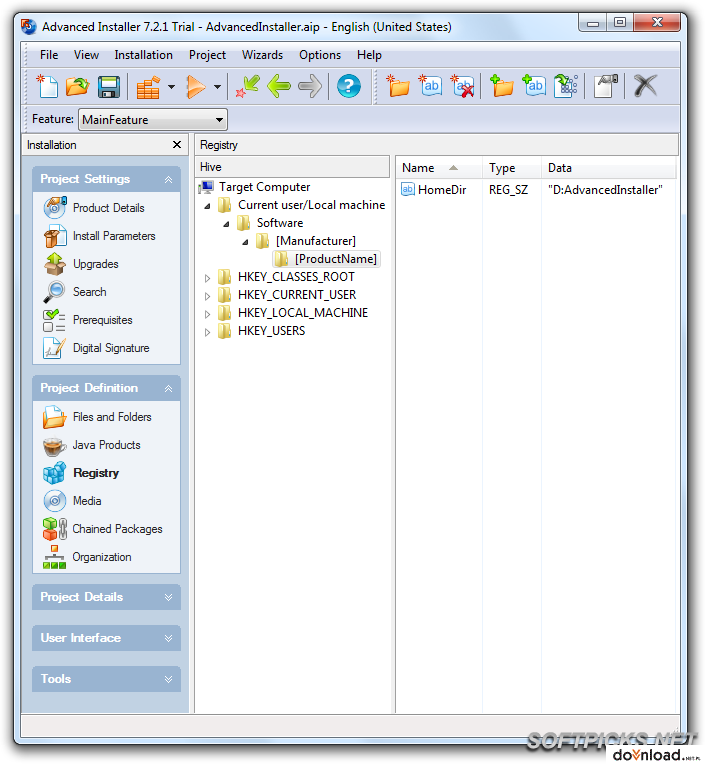Expand HKEY_USERS node
This screenshot has height=764, width=706.
pyautogui.click(x=207, y=332)
